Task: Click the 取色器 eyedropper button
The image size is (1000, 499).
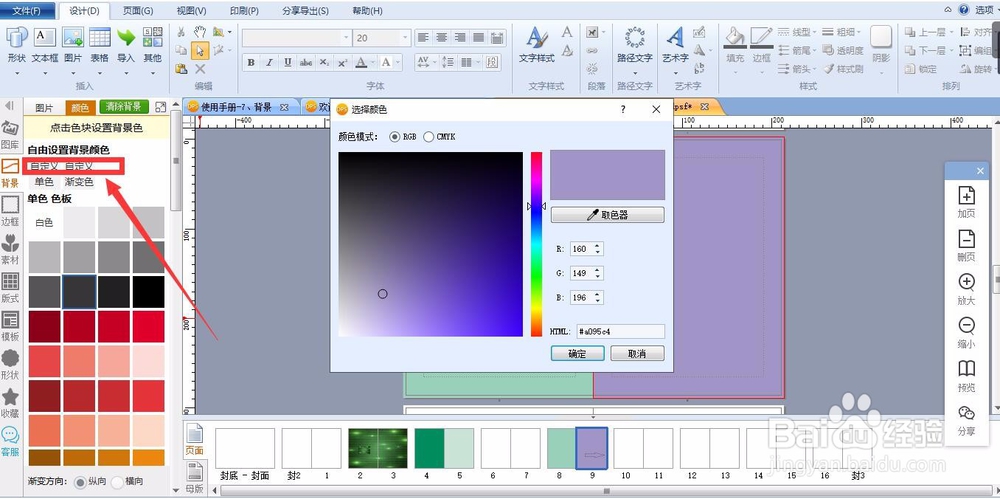Action: click(x=607, y=215)
